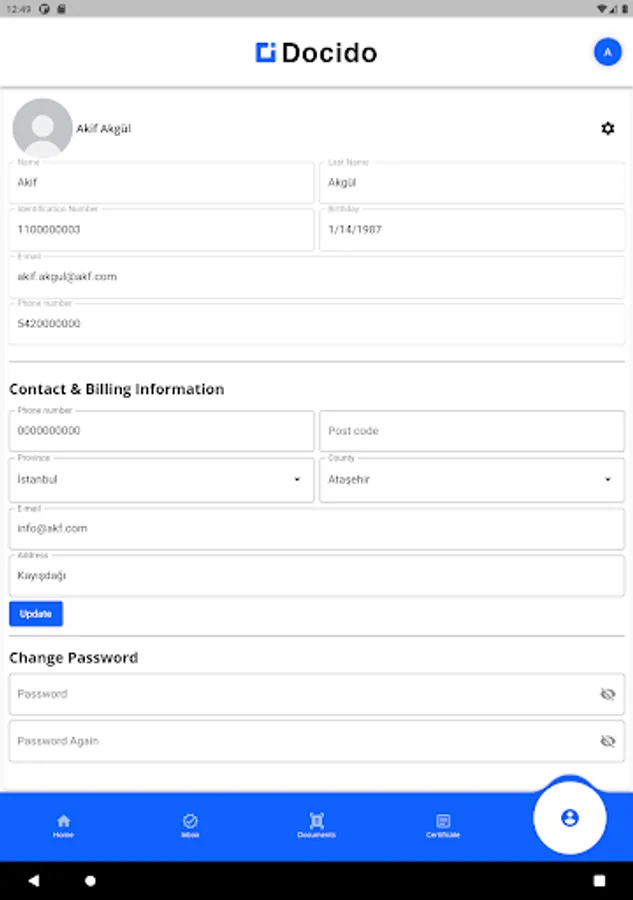633x900 pixels.
Task: Open Certificate from bottom navigation
Action: point(443,826)
